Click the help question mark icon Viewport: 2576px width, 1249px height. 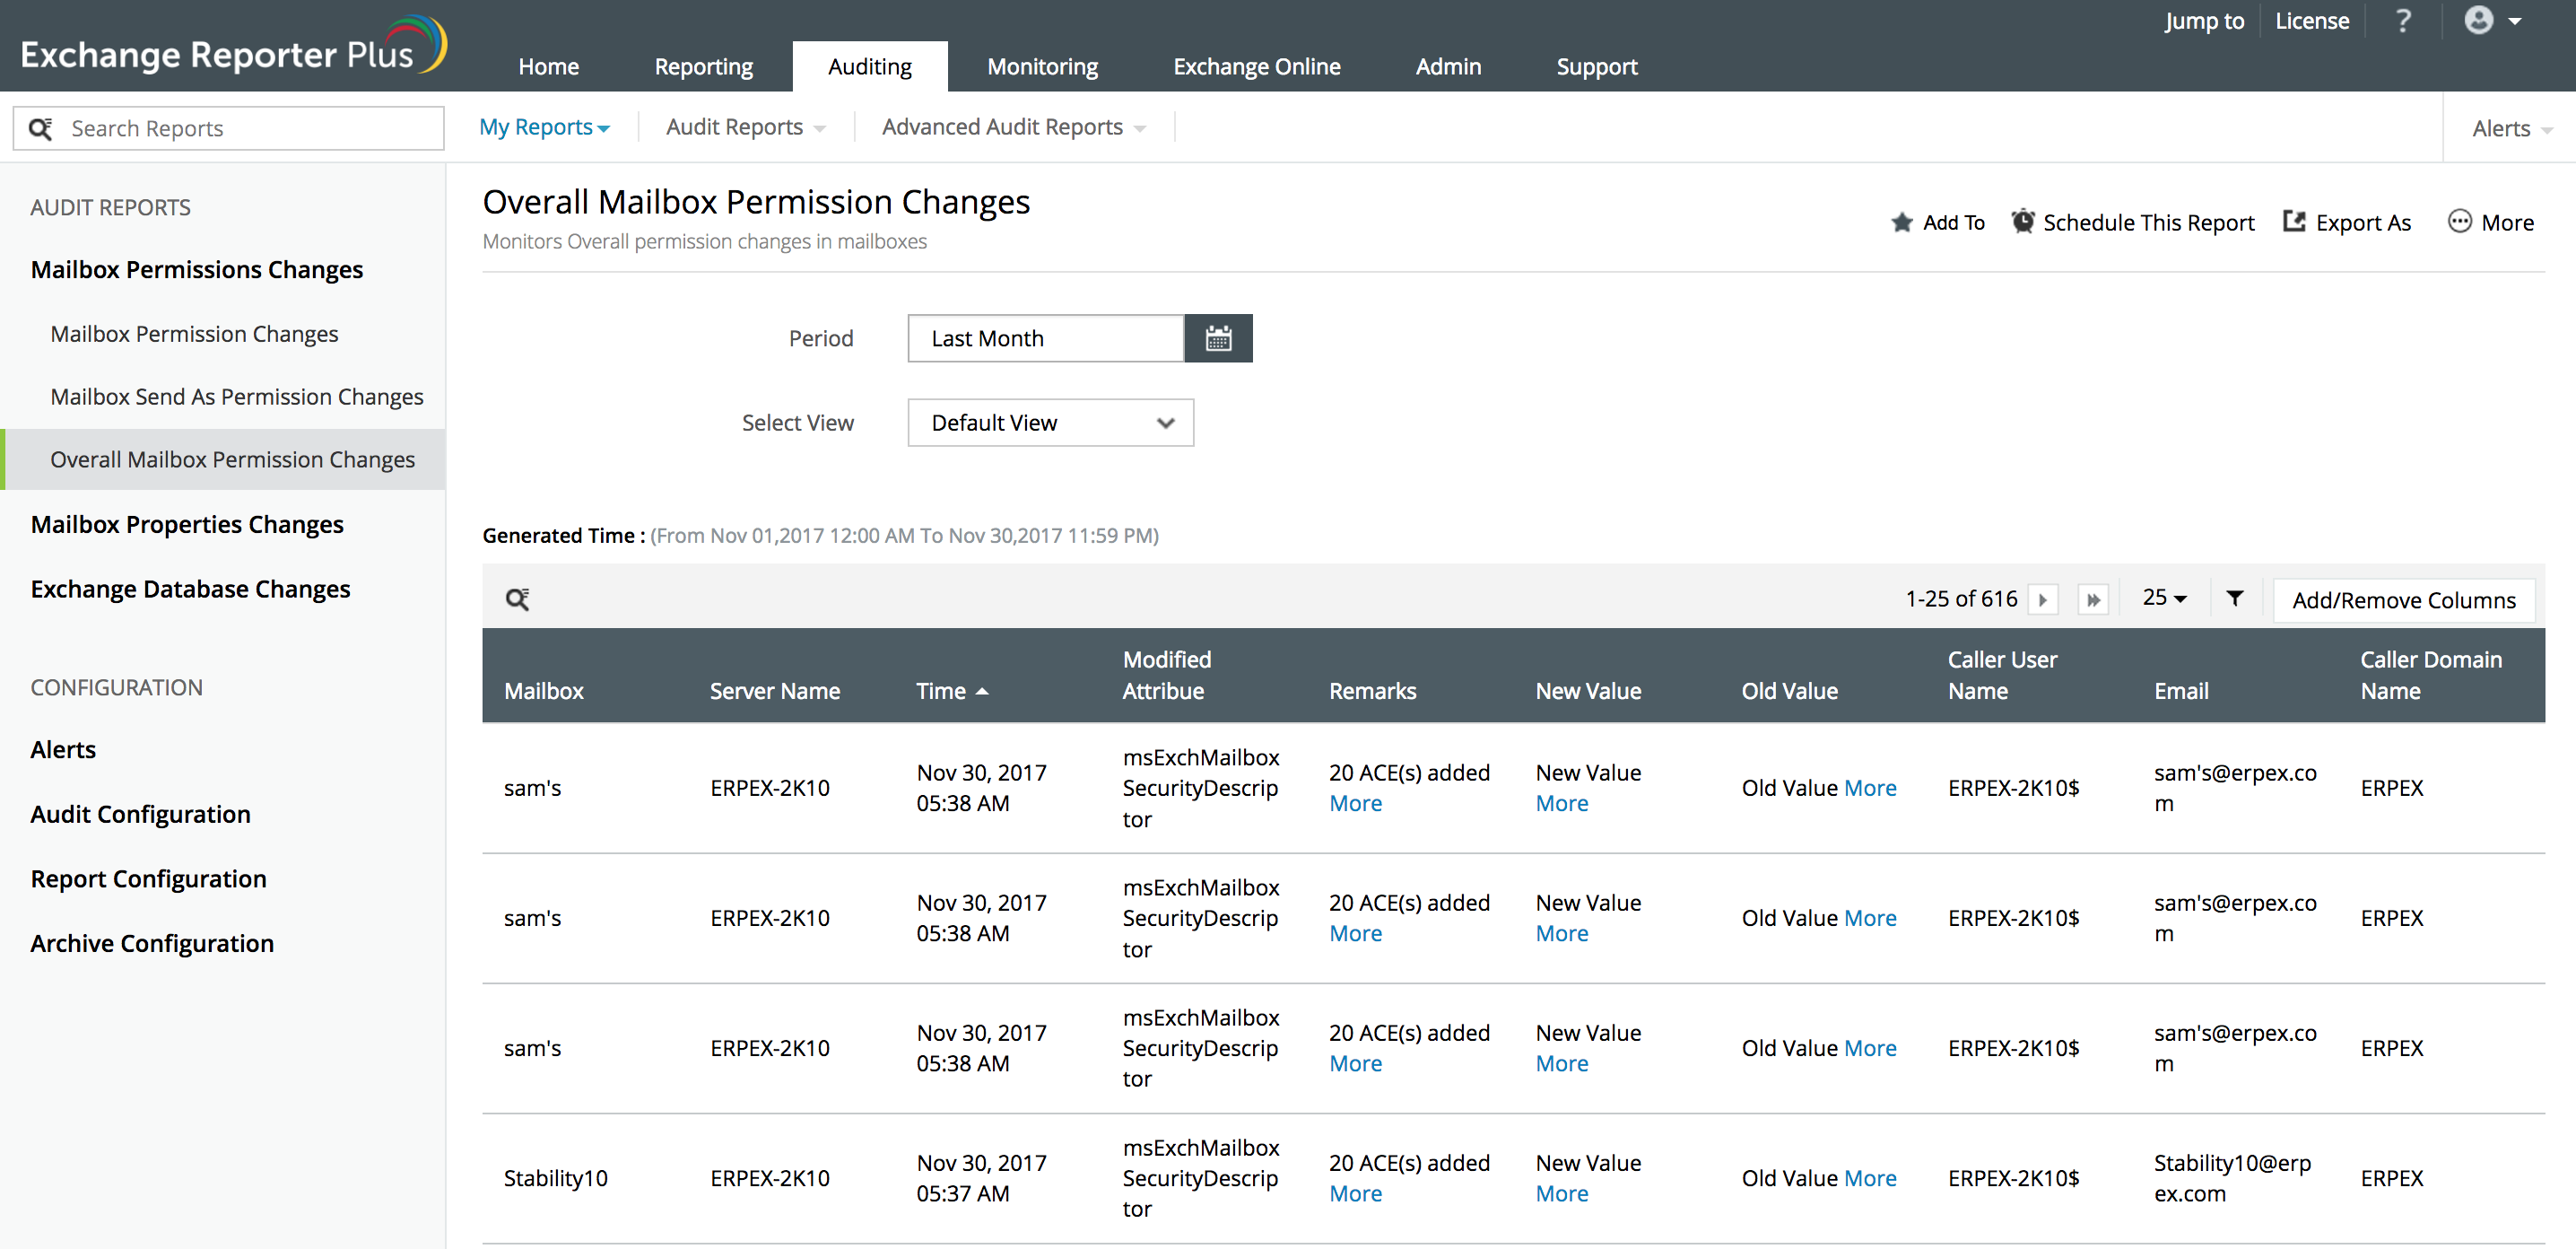click(2403, 21)
